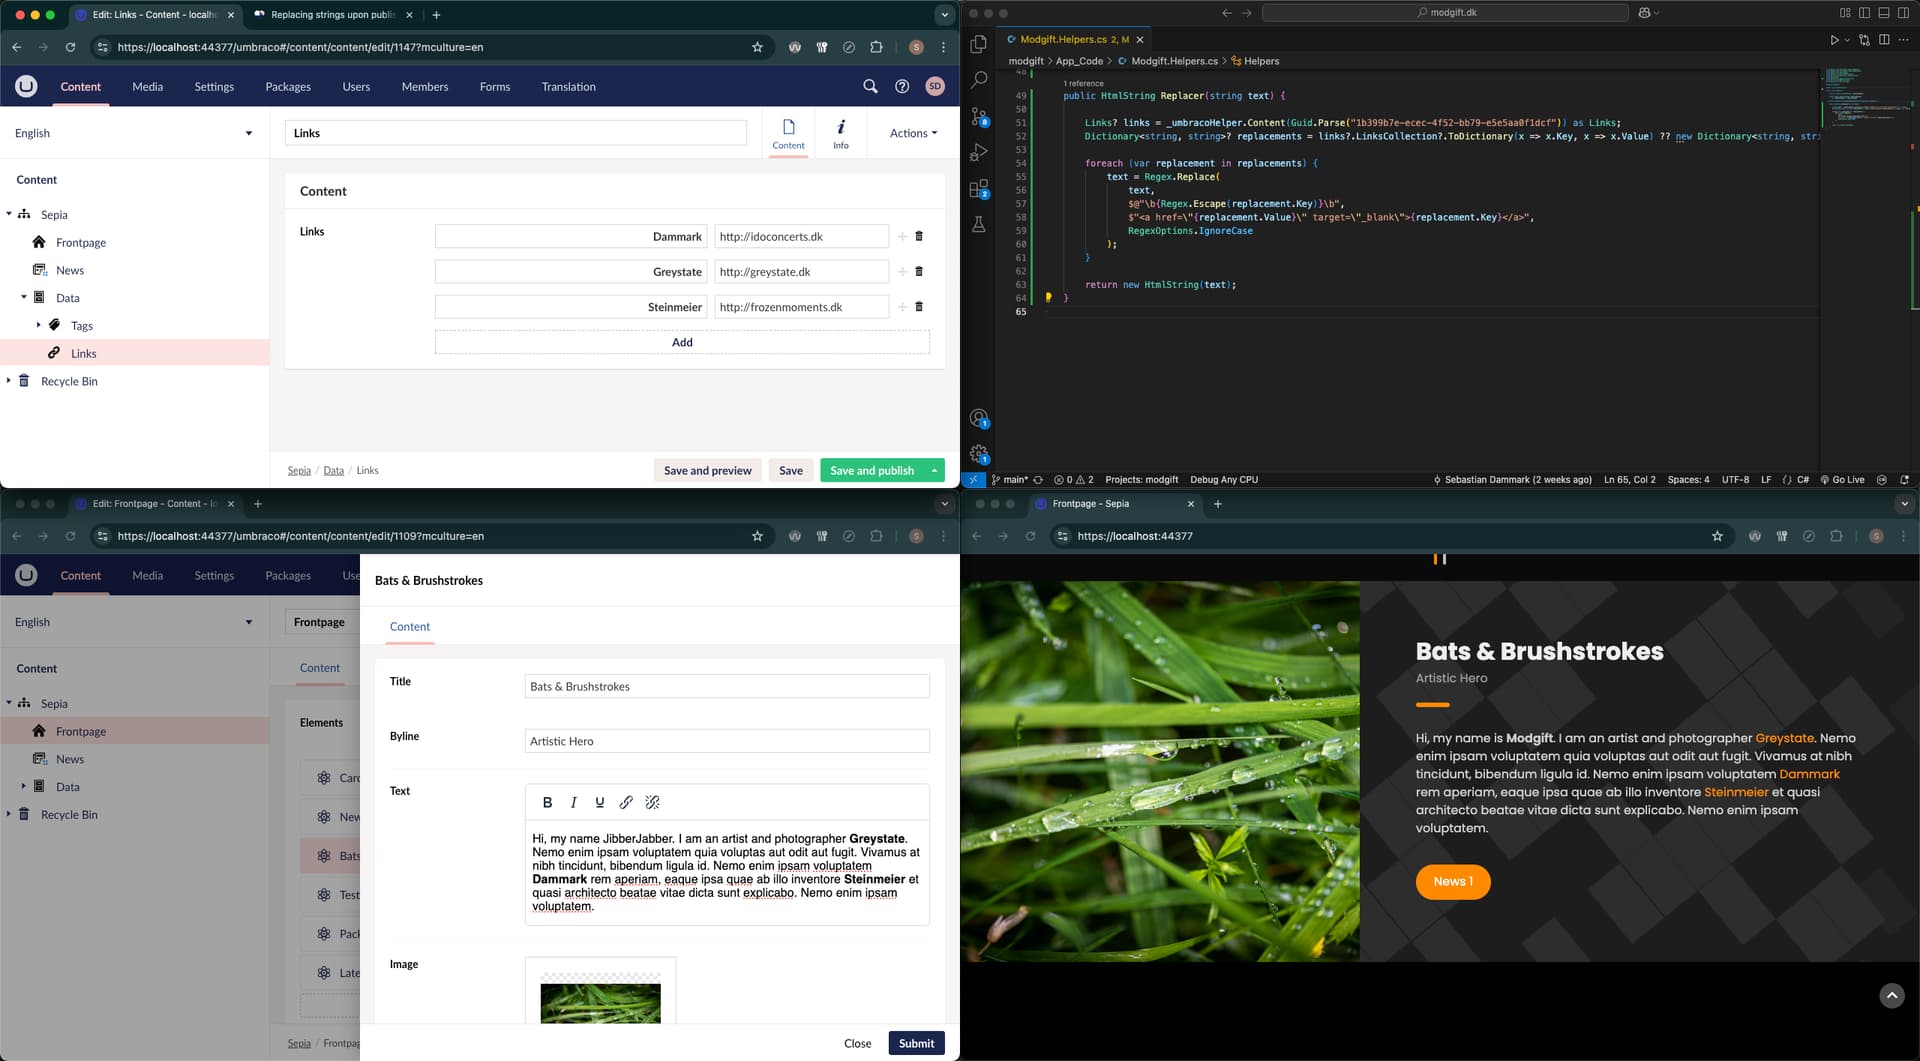Expand Tags node in content tree
Screen dimensions: 1920x1061
coord(39,325)
